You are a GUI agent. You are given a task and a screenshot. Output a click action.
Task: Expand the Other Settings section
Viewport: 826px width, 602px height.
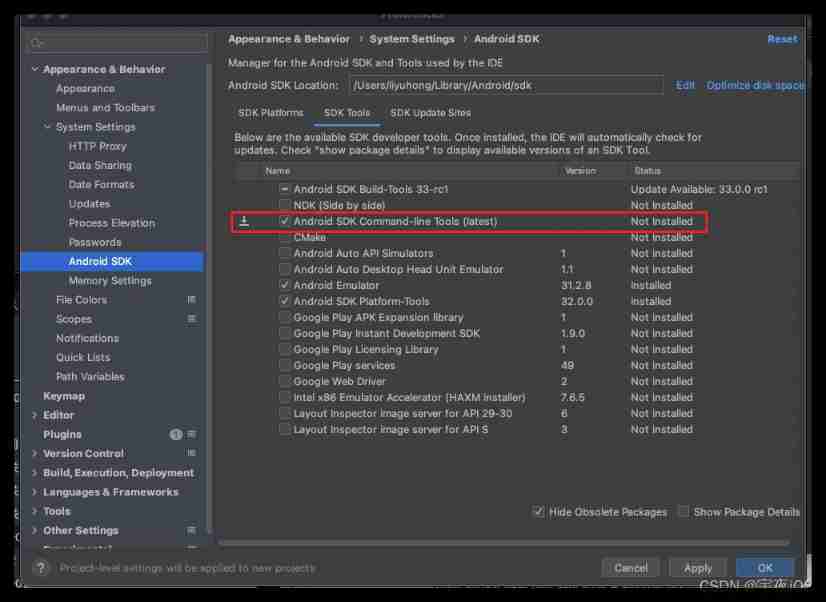pos(35,530)
